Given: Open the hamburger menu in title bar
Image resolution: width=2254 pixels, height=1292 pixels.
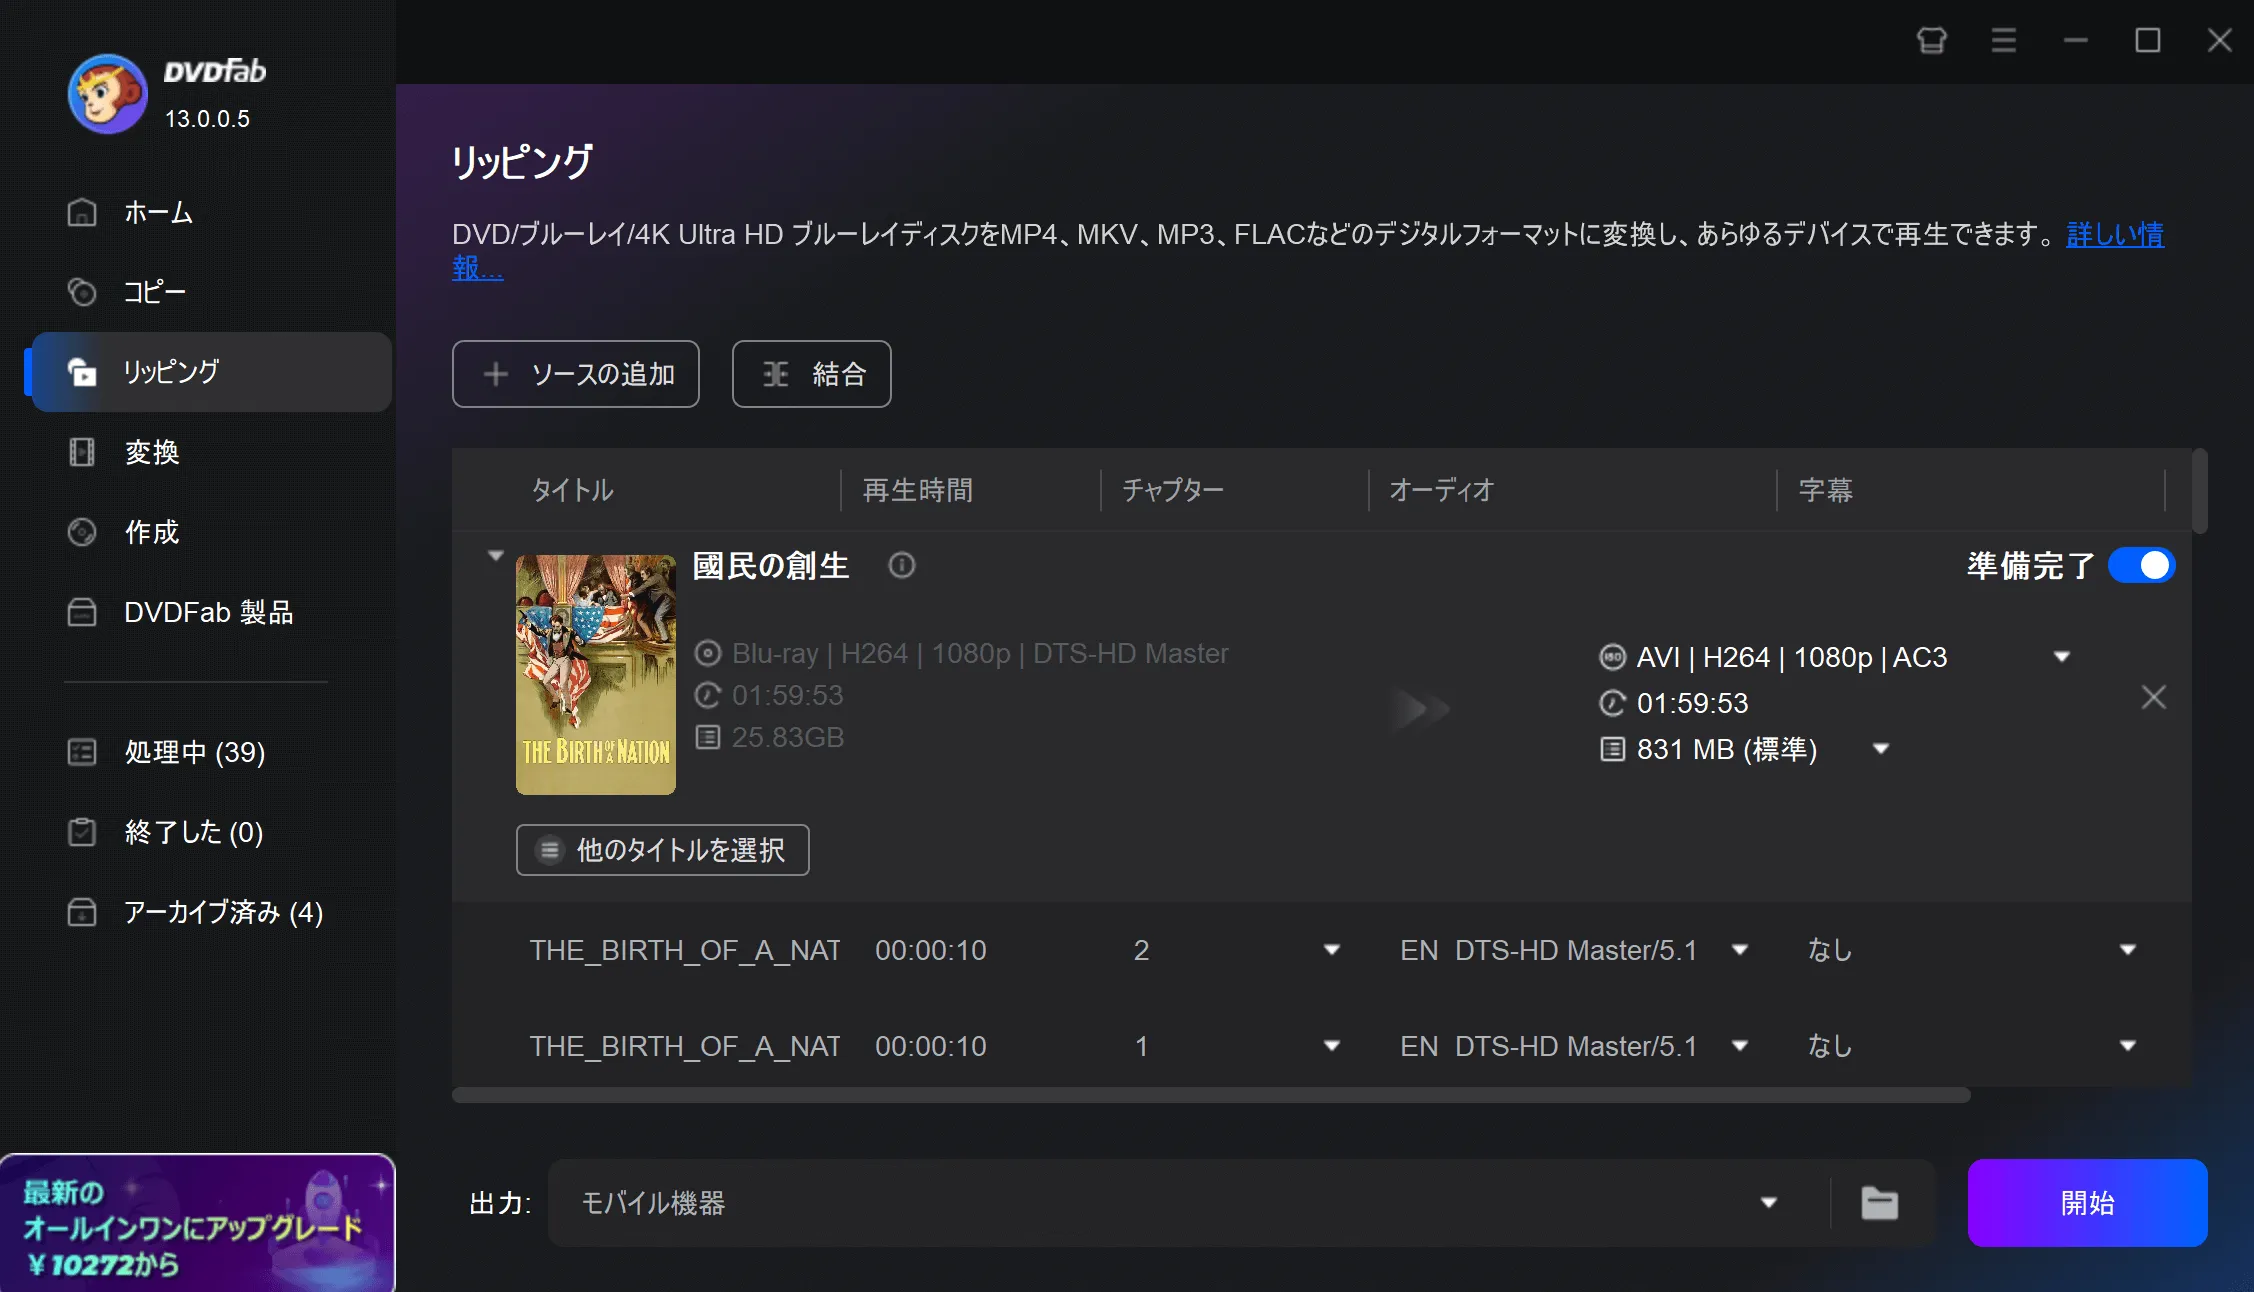Looking at the screenshot, I should (2003, 41).
